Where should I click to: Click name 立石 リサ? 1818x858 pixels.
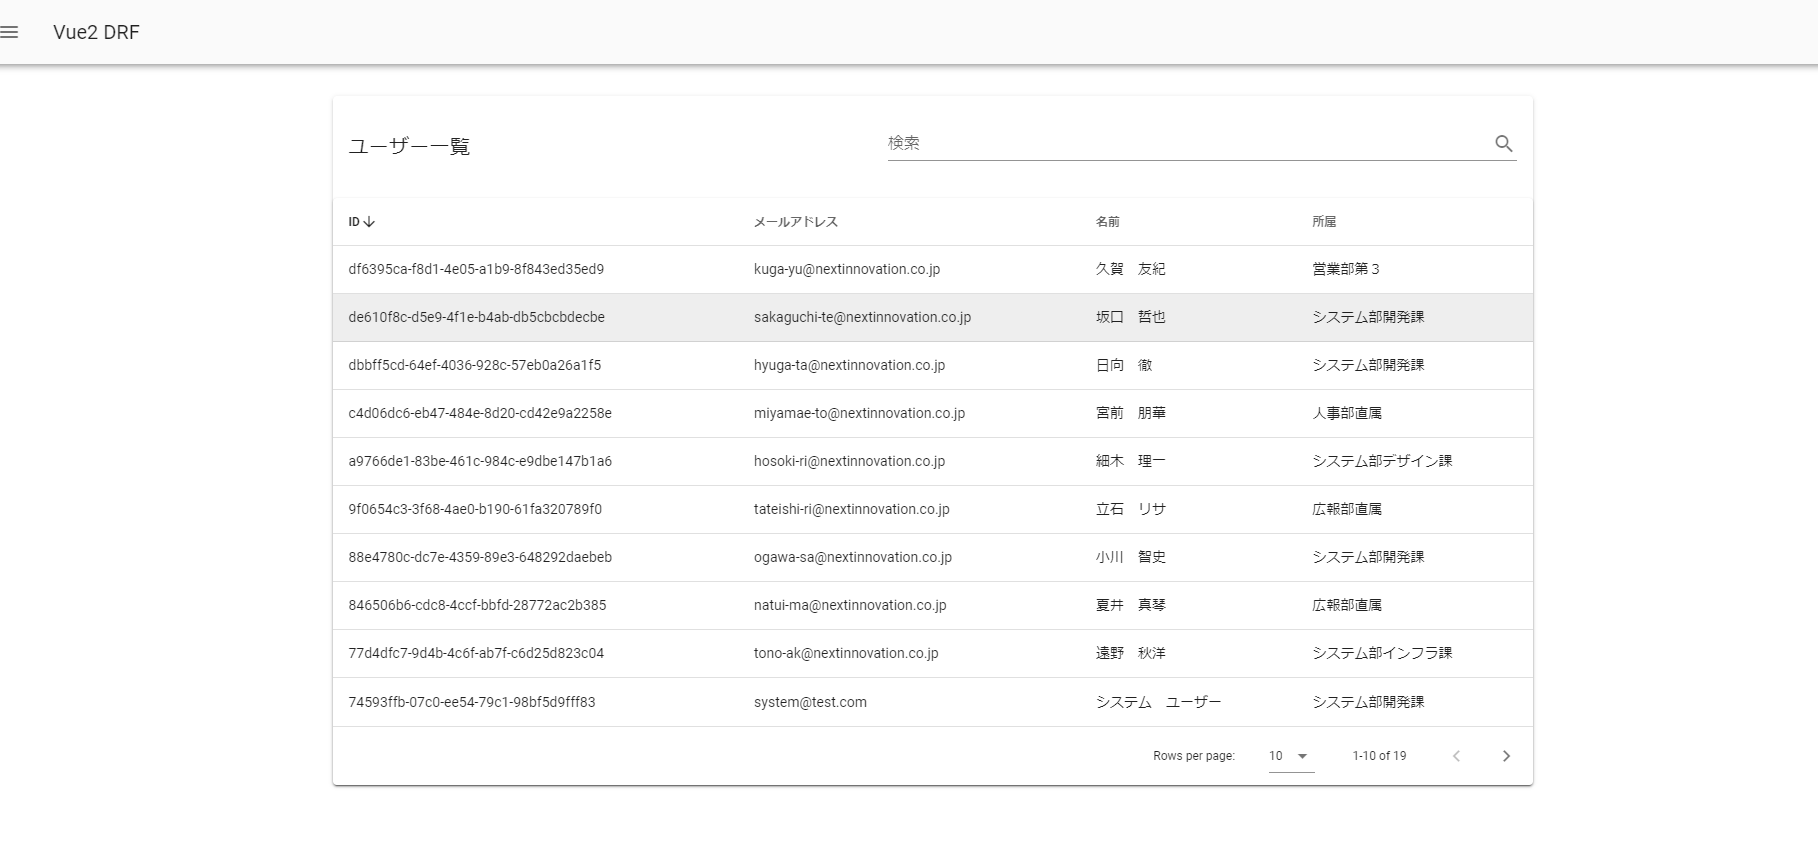pos(1131,510)
